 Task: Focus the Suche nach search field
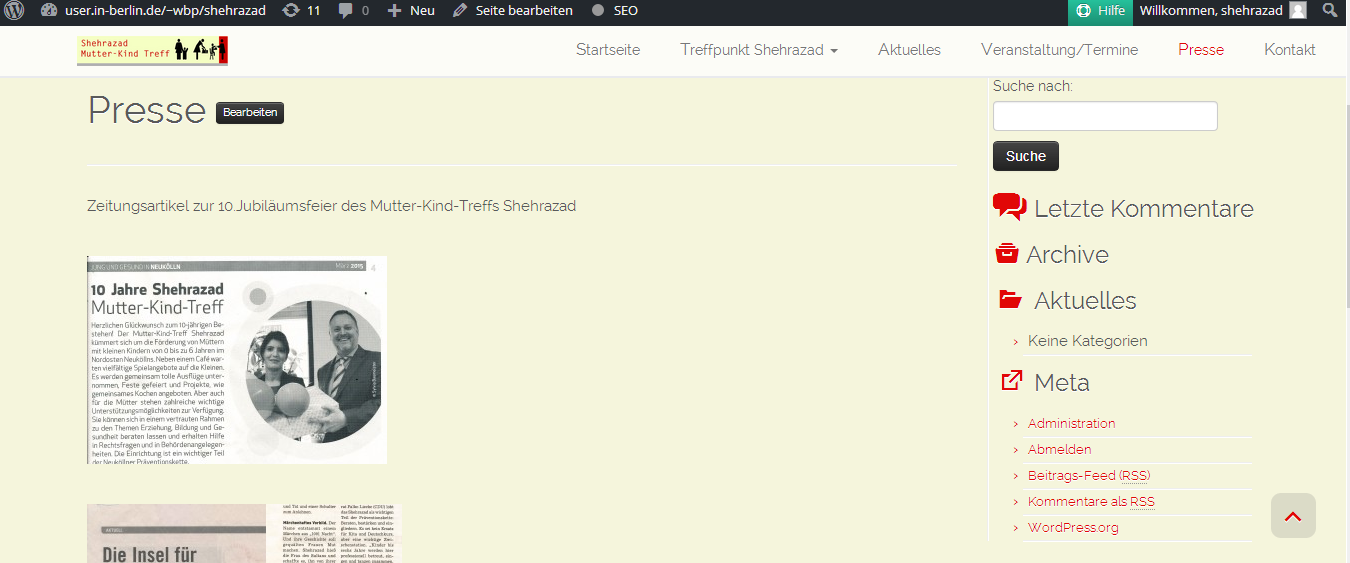coord(1105,116)
